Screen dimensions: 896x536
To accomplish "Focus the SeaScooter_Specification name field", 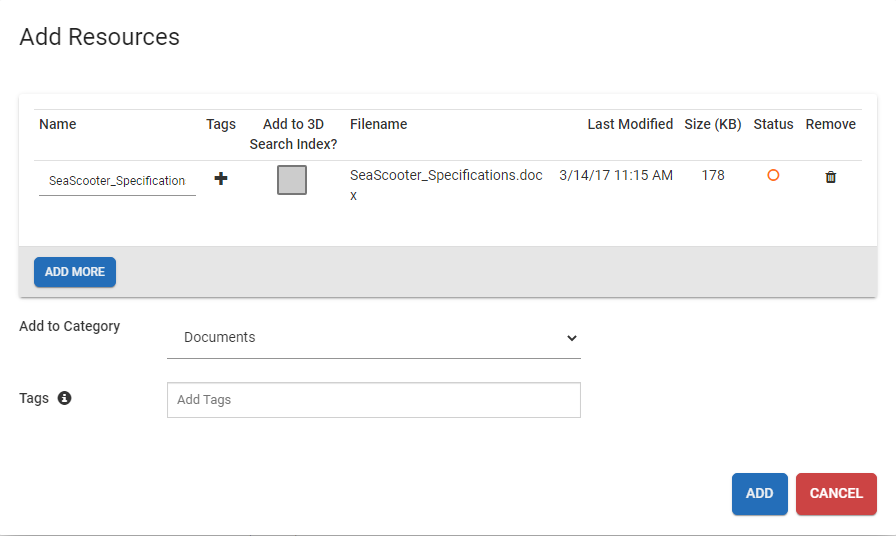I will [117, 181].
